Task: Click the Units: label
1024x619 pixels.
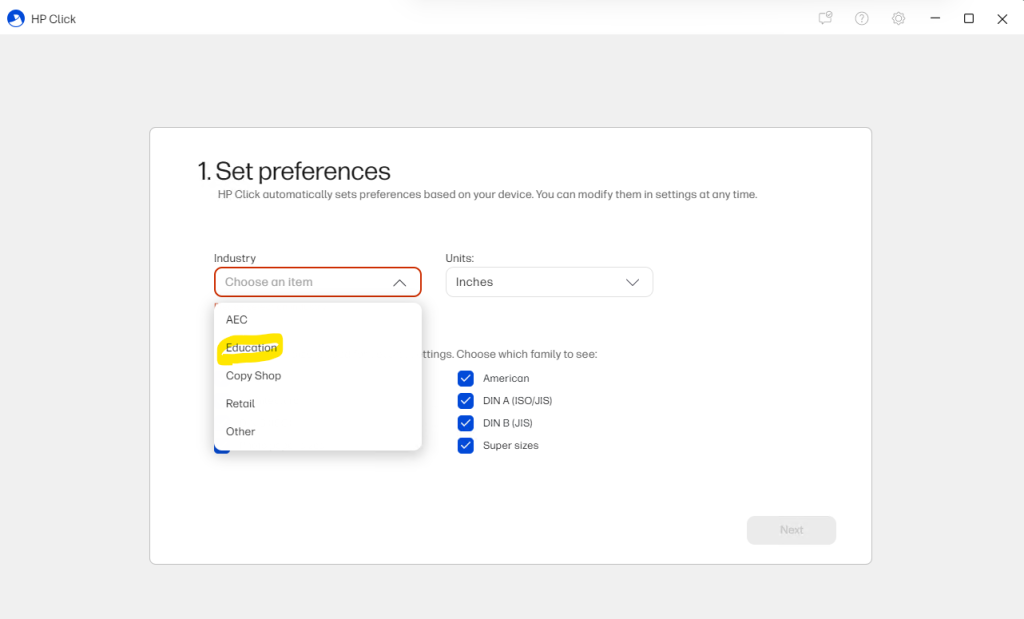Action: 460,258
